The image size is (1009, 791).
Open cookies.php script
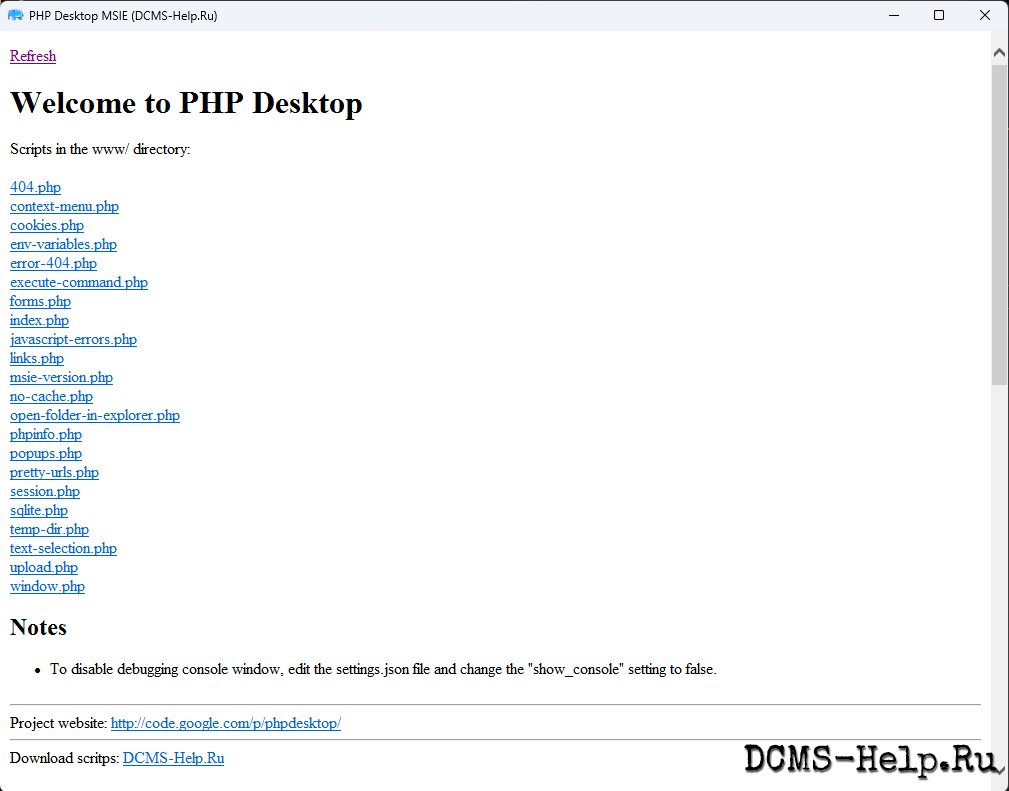point(46,225)
